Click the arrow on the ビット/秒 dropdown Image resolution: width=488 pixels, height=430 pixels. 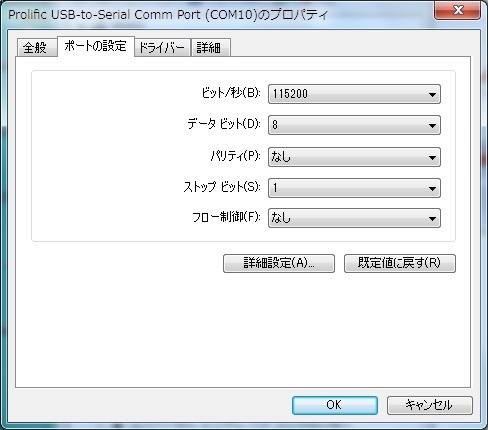point(432,94)
